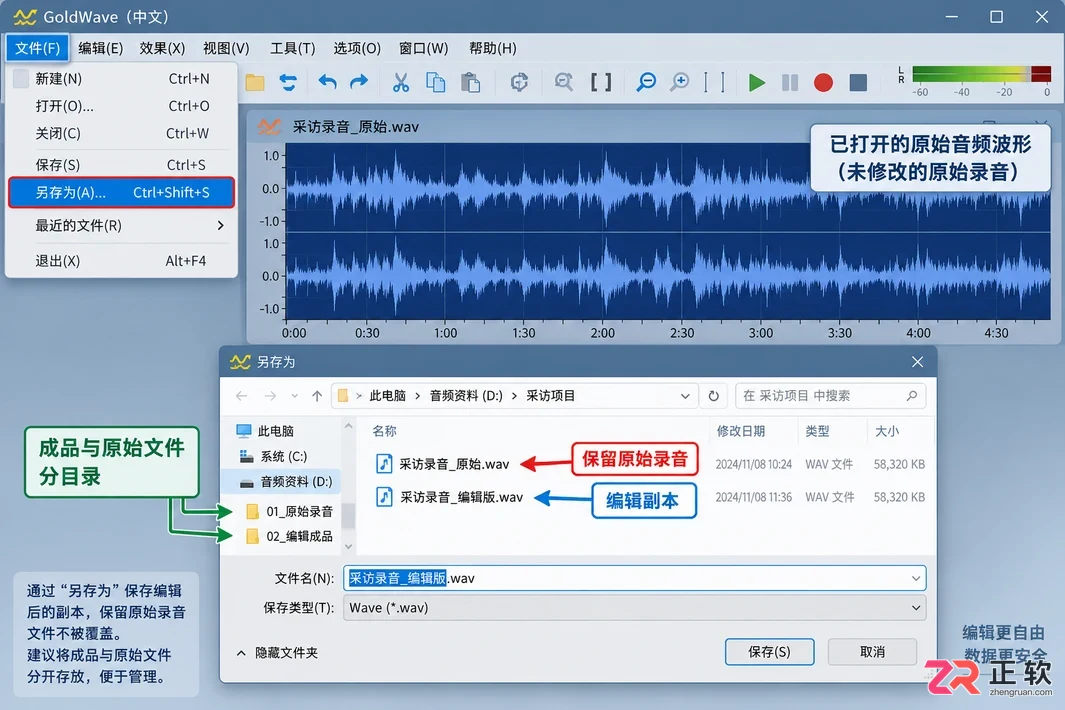Choose 关闭(C) from the file menu
This screenshot has width=1065, height=710.
[x=122, y=133]
